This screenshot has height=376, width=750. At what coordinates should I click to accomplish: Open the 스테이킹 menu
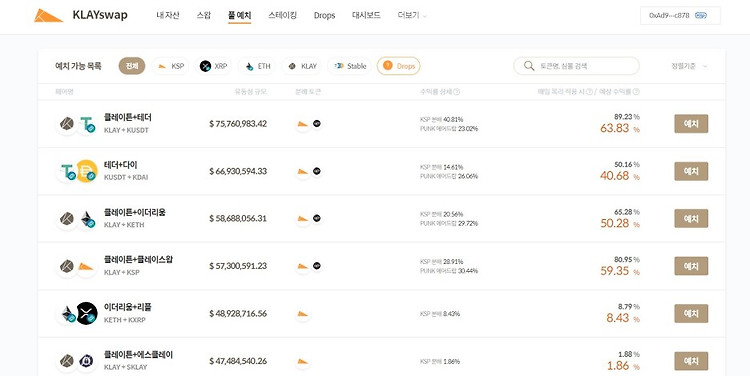283,15
